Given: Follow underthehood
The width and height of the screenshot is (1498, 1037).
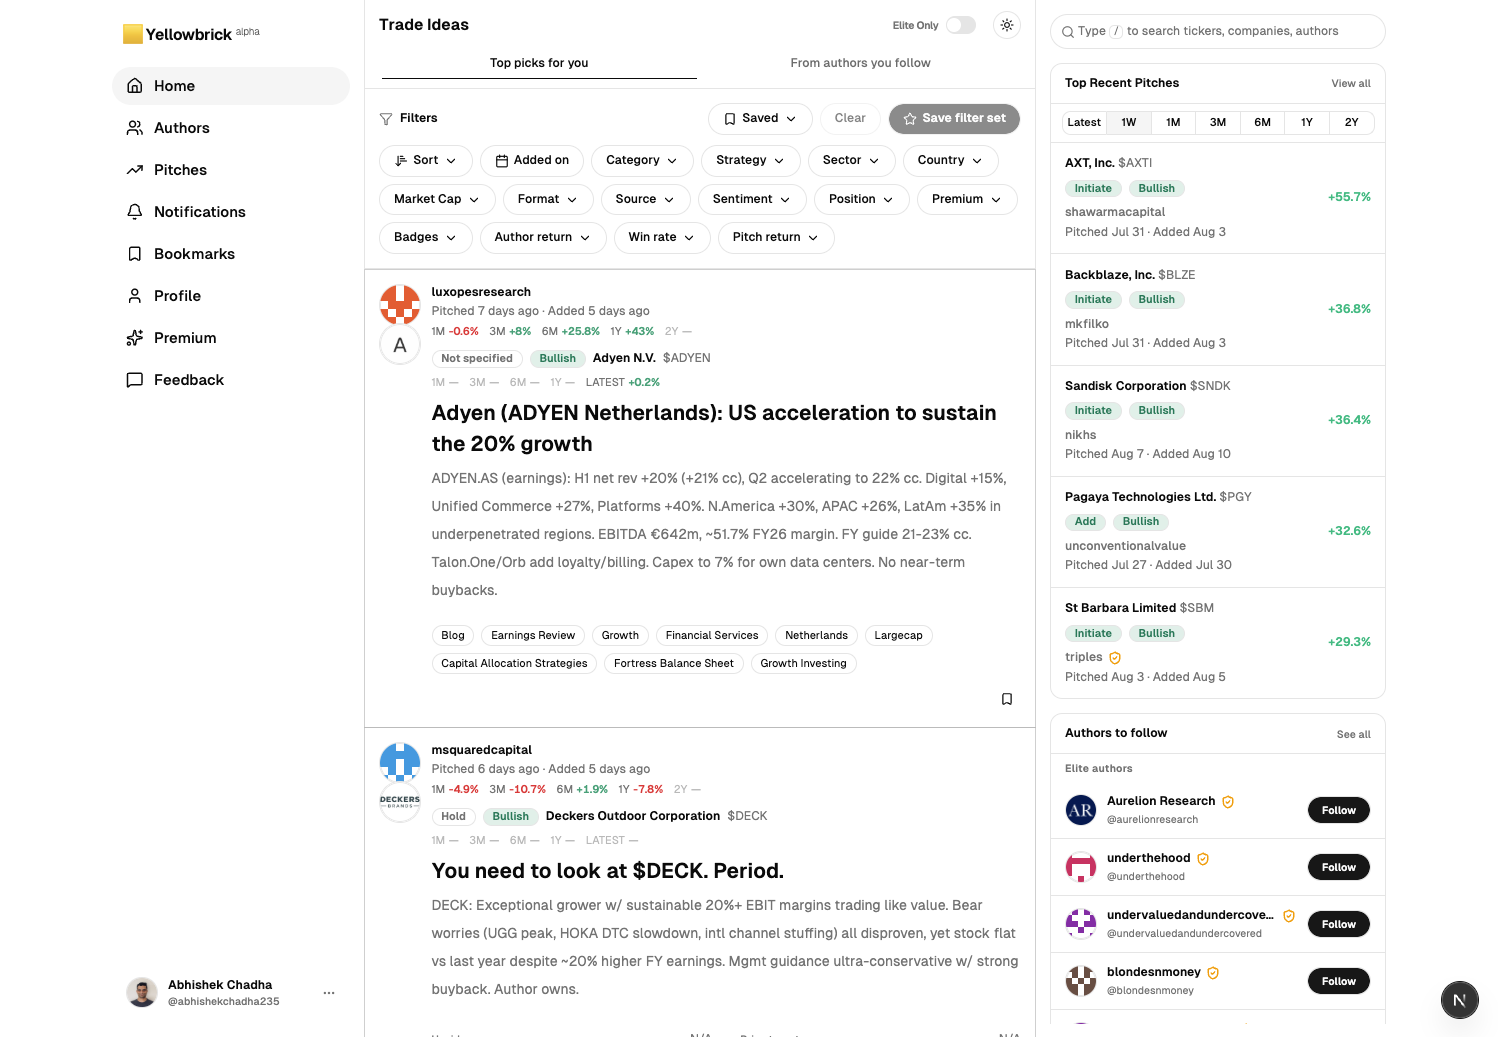Looking at the screenshot, I should [1338, 867].
